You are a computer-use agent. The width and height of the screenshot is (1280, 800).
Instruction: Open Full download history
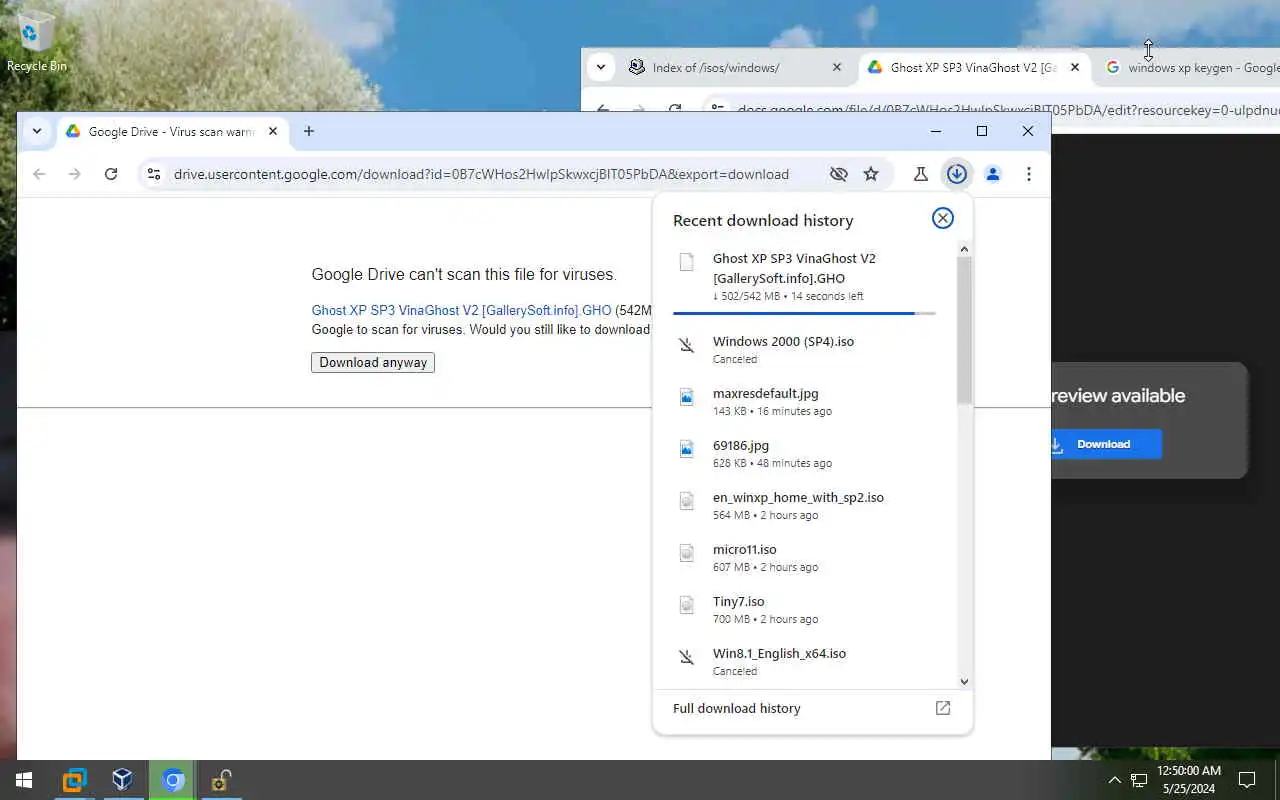tap(737, 708)
